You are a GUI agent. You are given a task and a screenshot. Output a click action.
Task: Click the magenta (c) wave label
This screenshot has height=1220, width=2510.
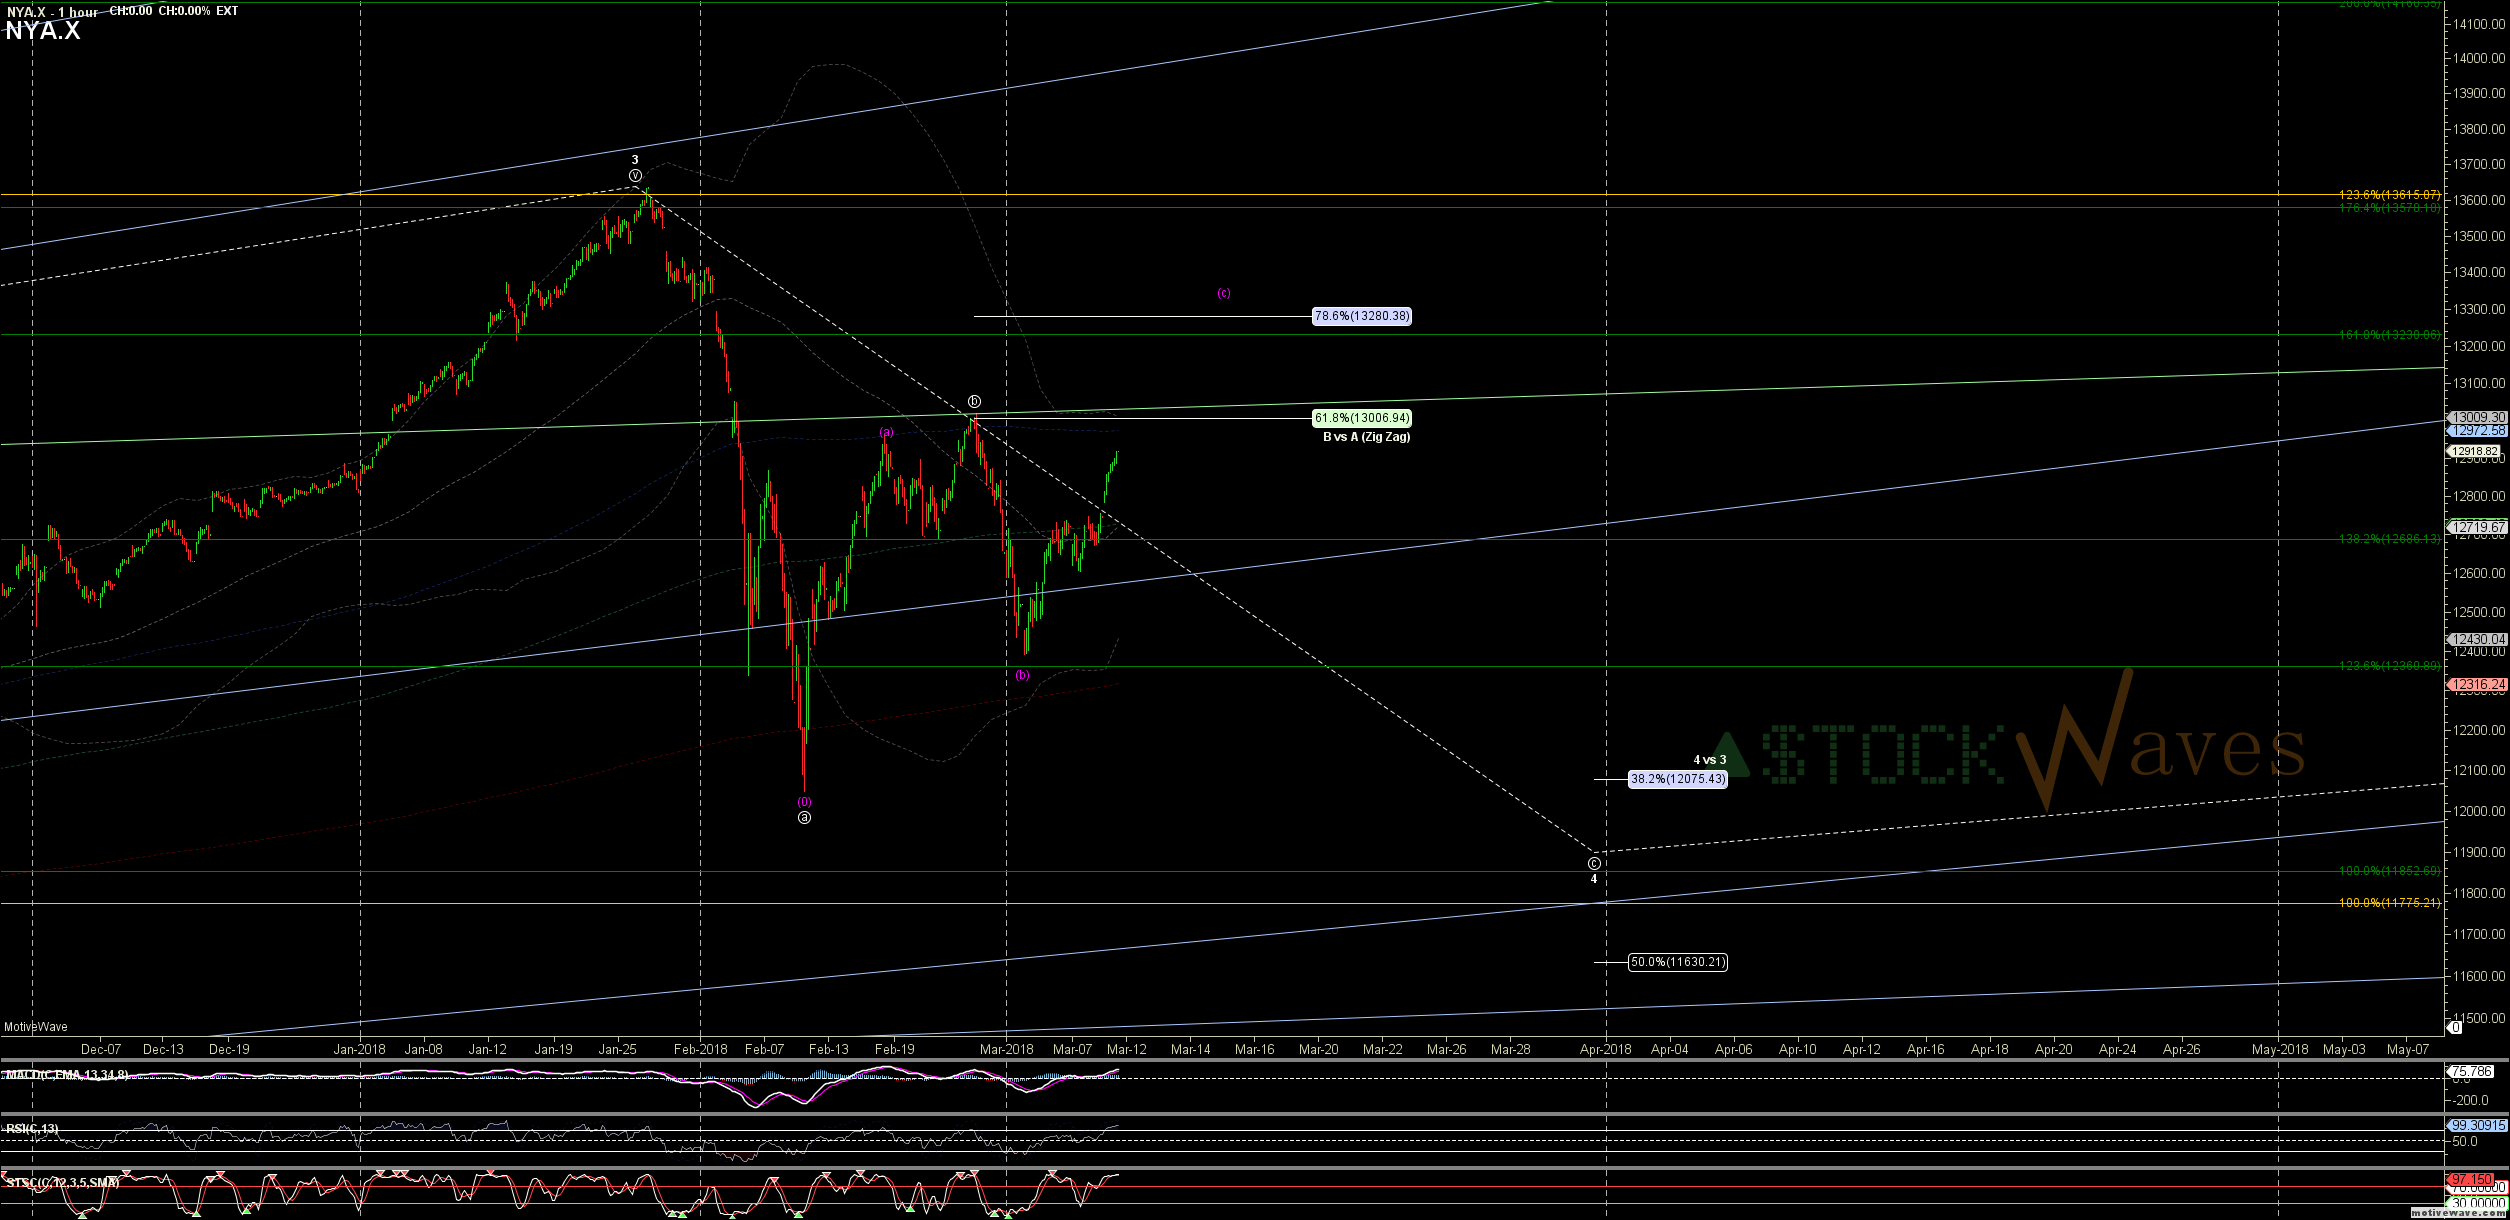point(1223,293)
